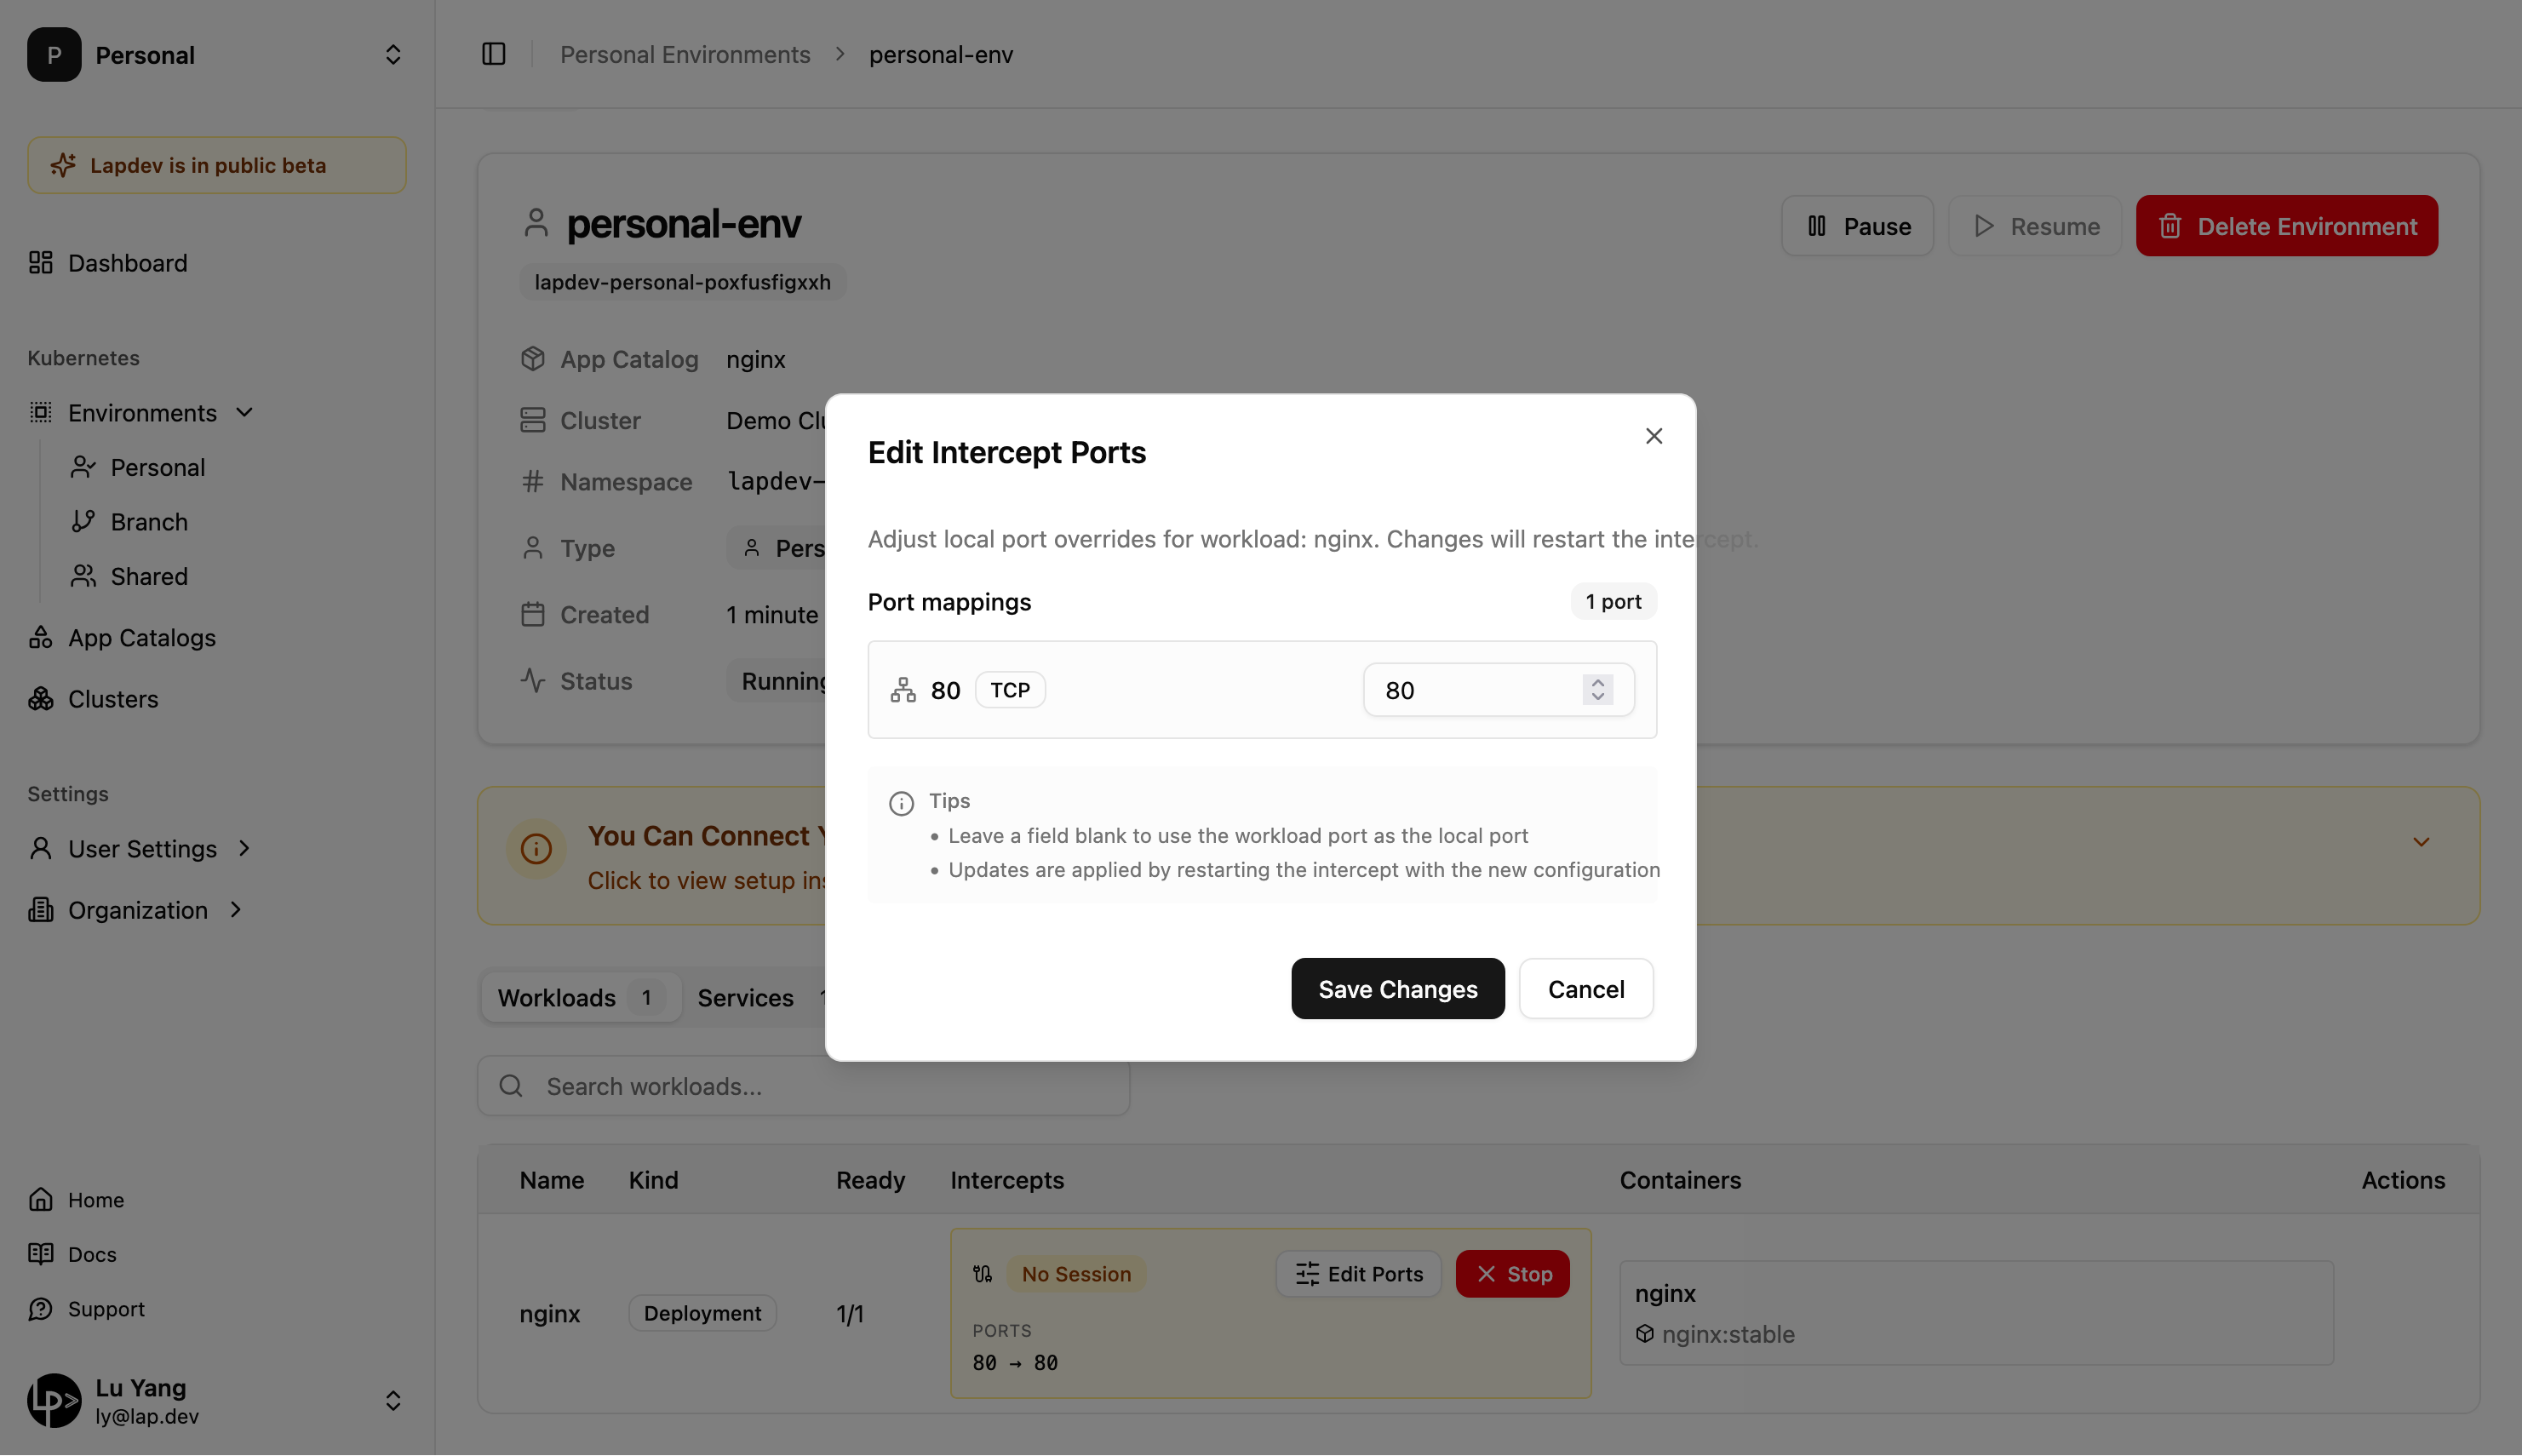This screenshot has height=1456, width=2522.
Task: Collapse the Environments section chevron
Action: (245, 413)
